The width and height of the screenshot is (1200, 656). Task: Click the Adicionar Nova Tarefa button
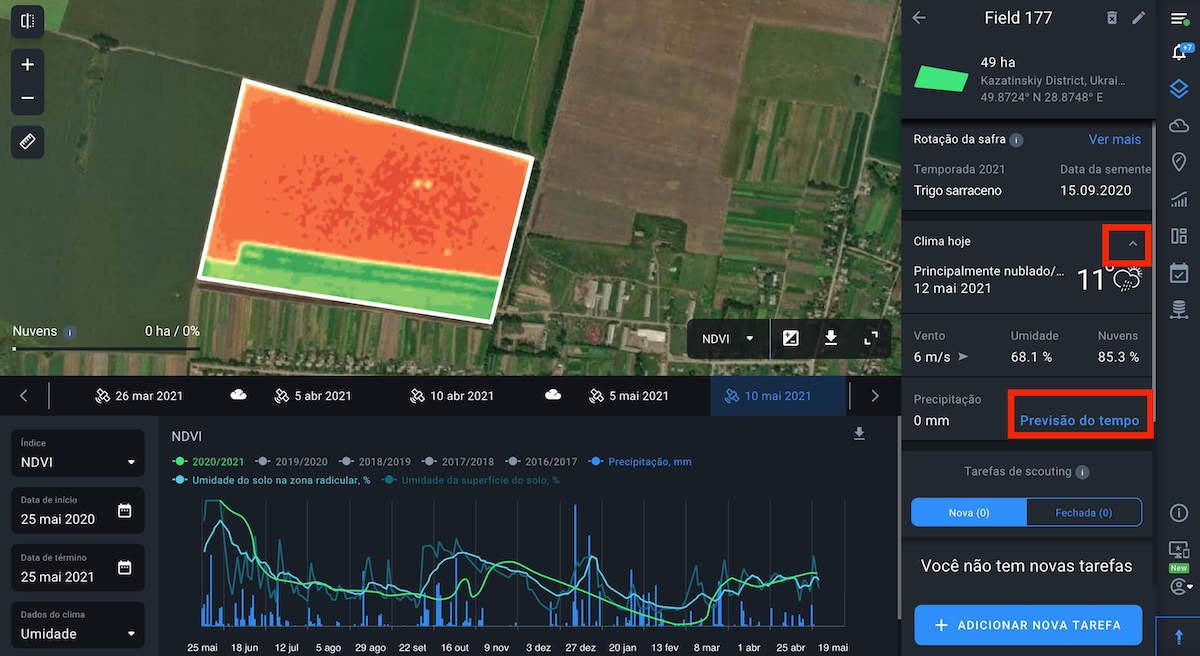1028,625
